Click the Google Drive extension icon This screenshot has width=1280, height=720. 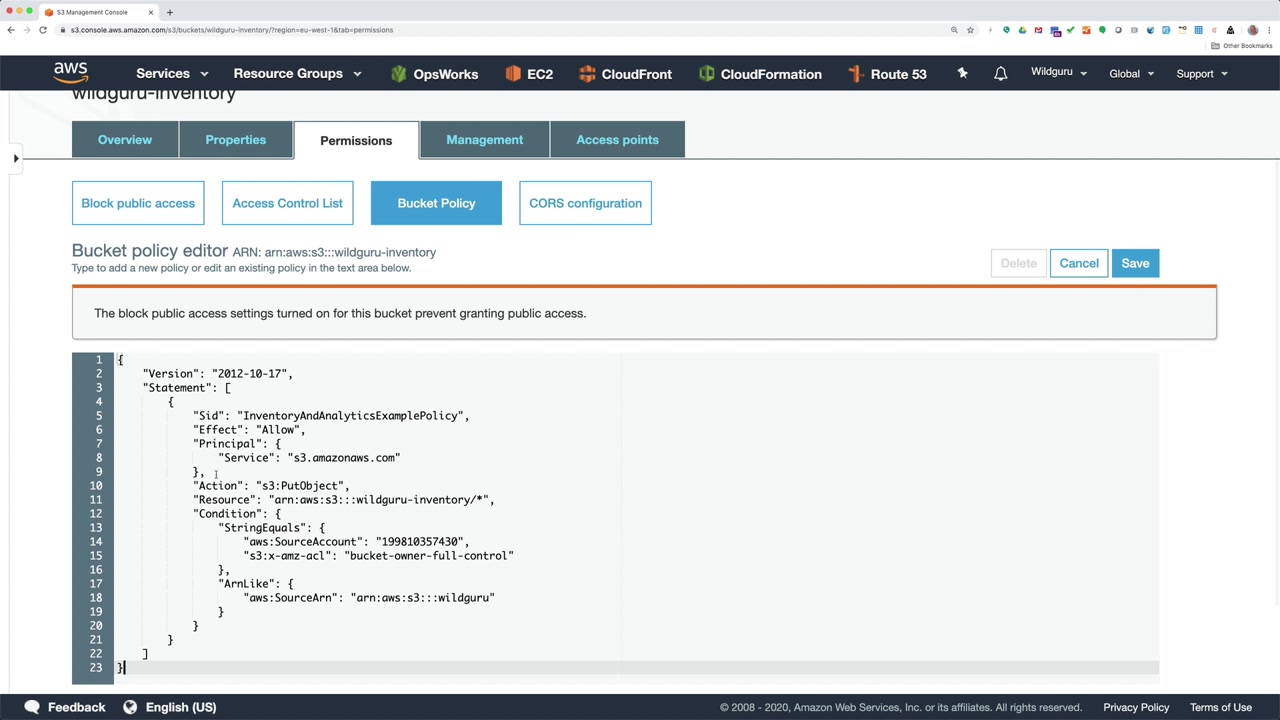(x=1022, y=30)
